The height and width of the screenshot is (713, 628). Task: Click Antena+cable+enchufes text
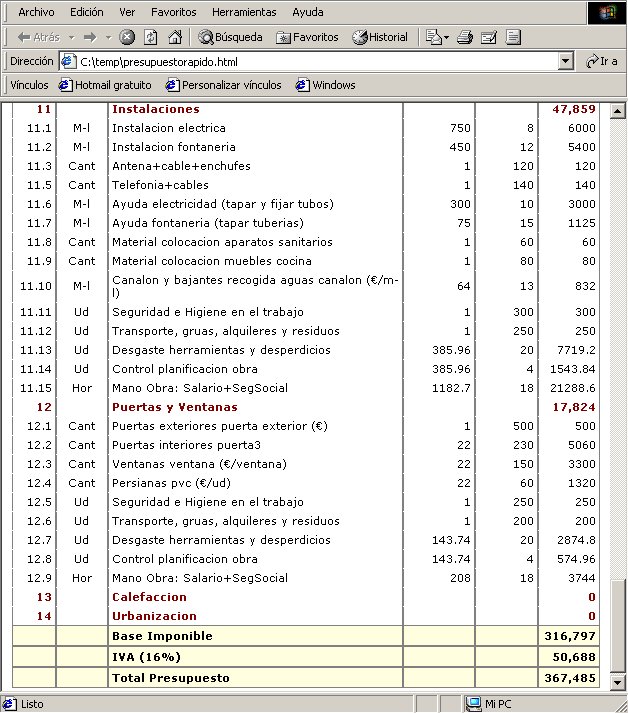[181, 166]
